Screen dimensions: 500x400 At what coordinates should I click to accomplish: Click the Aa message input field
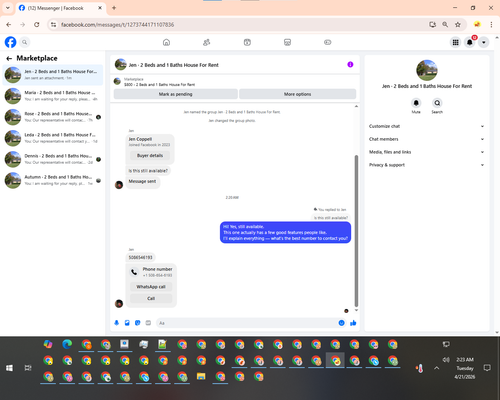248,323
